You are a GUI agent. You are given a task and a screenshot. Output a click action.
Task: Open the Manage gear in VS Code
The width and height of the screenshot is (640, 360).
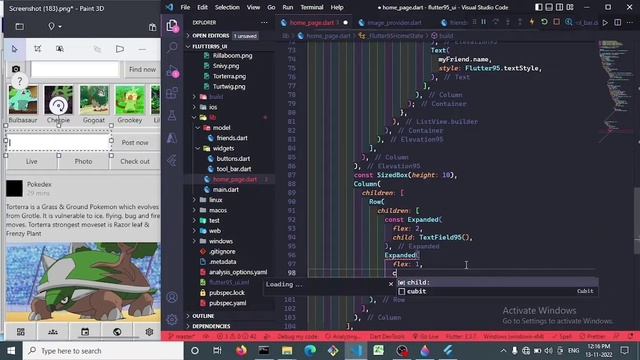pyautogui.click(x=172, y=319)
